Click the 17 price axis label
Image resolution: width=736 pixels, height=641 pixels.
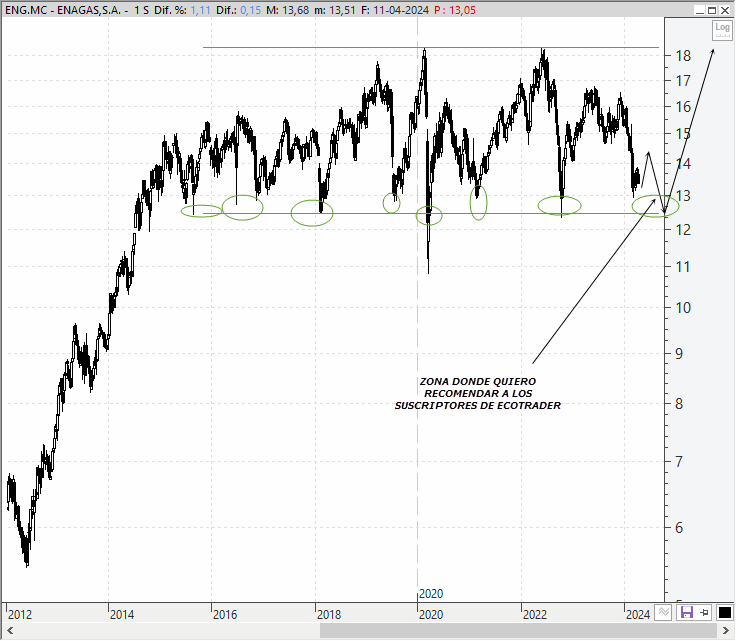pos(683,81)
